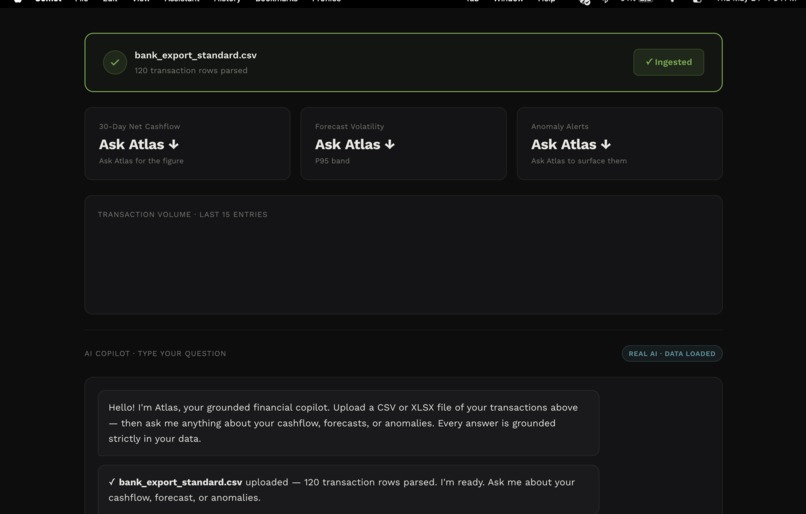Click 'Ask Atlas for the figure' caption
The image size is (806, 514).
(141, 161)
